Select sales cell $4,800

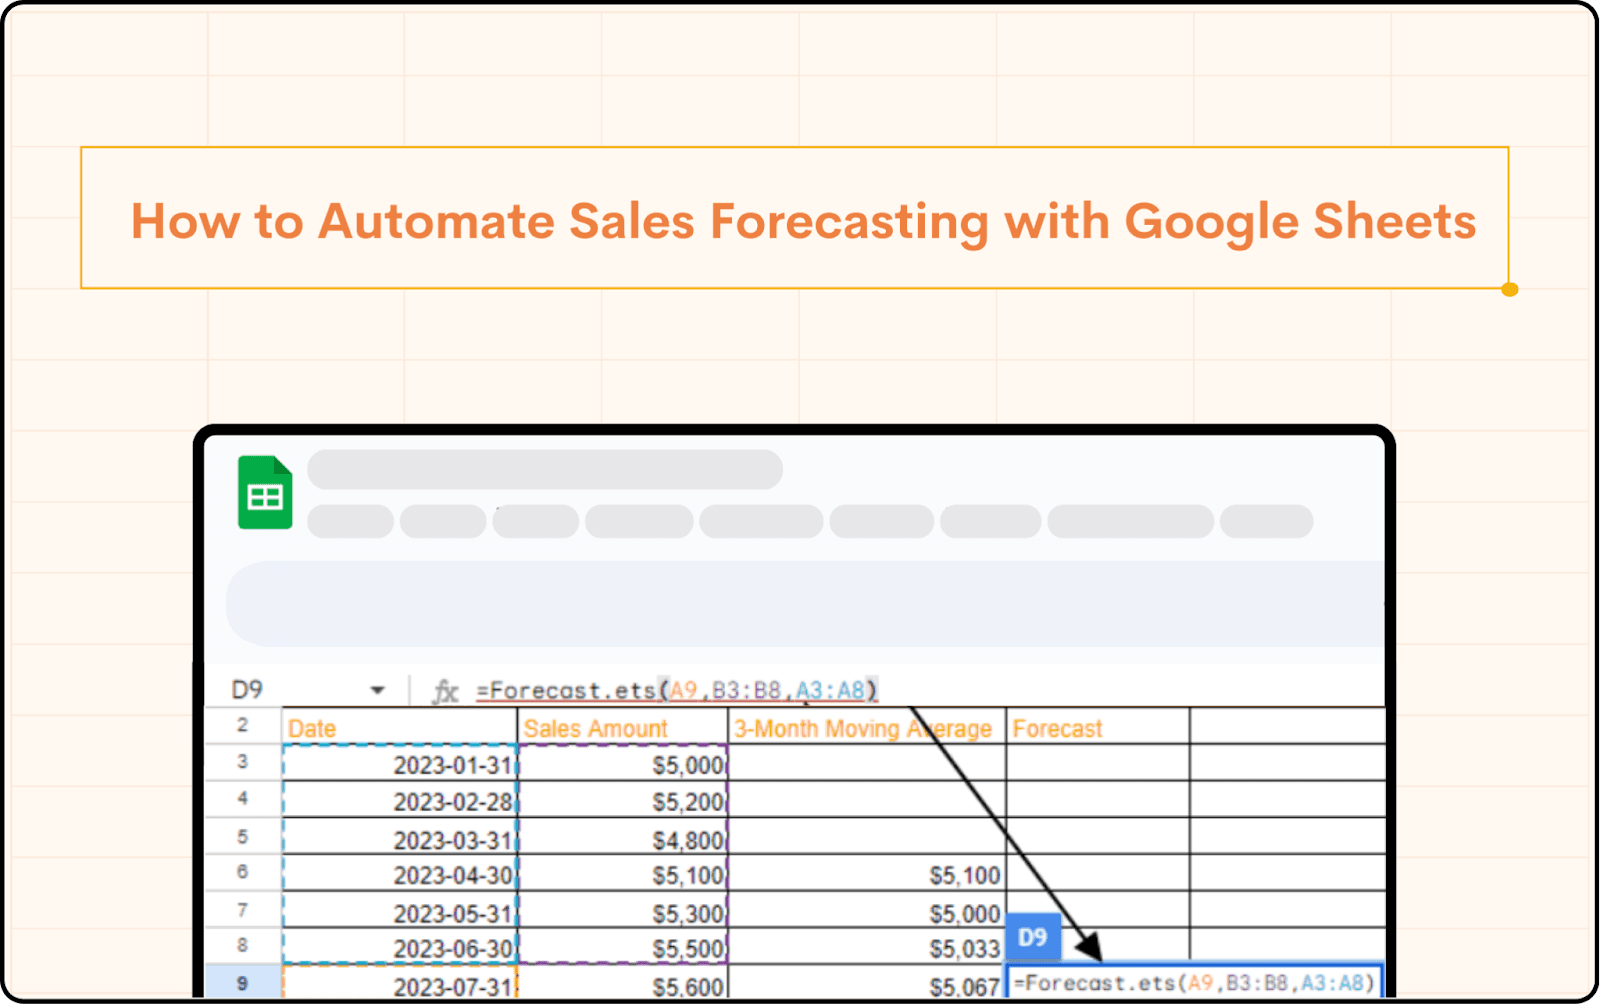coord(623,838)
